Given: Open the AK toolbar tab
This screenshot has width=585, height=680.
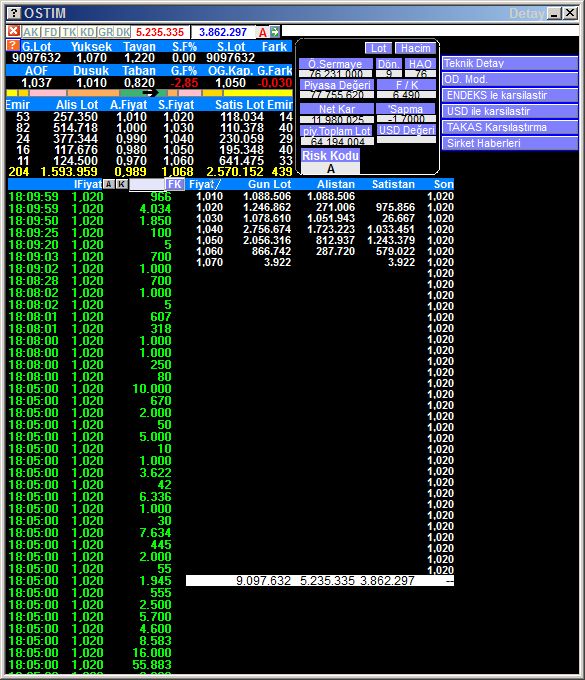Looking at the screenshot, I should tap(31, 32).
